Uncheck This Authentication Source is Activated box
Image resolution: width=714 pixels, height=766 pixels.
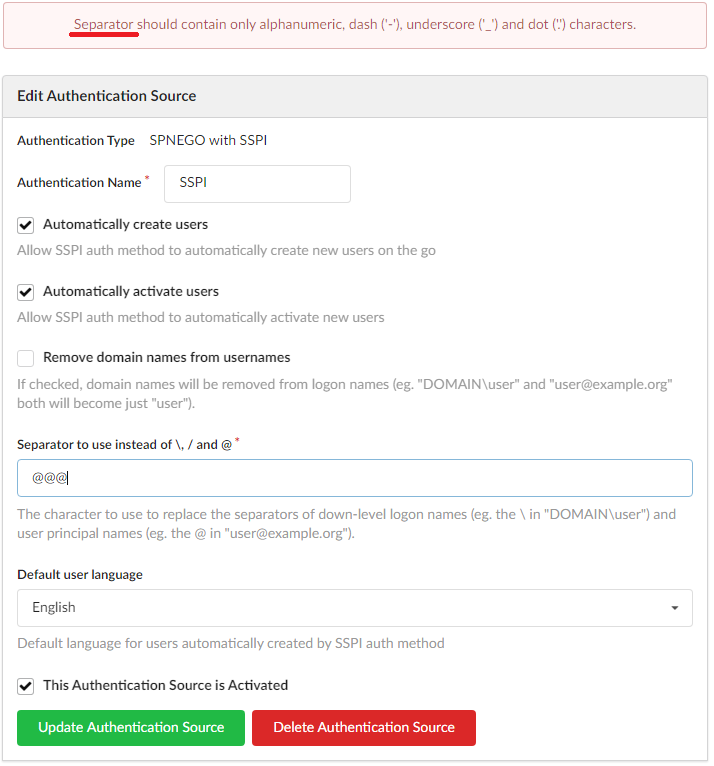tap(25, 686)
